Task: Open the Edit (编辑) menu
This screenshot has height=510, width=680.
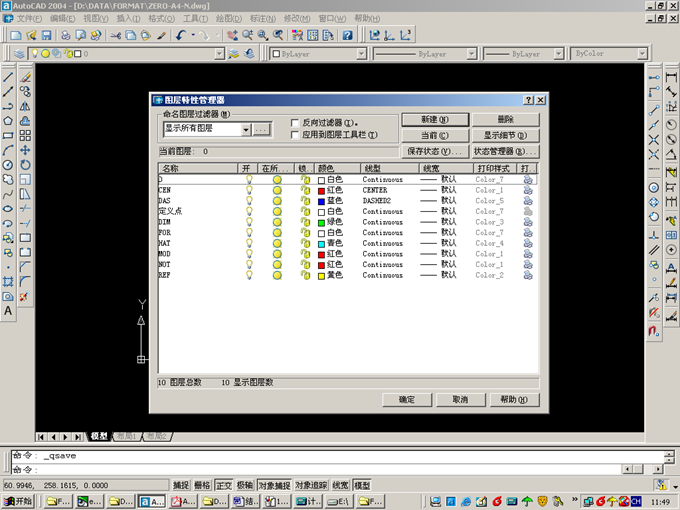Action: 62,19
